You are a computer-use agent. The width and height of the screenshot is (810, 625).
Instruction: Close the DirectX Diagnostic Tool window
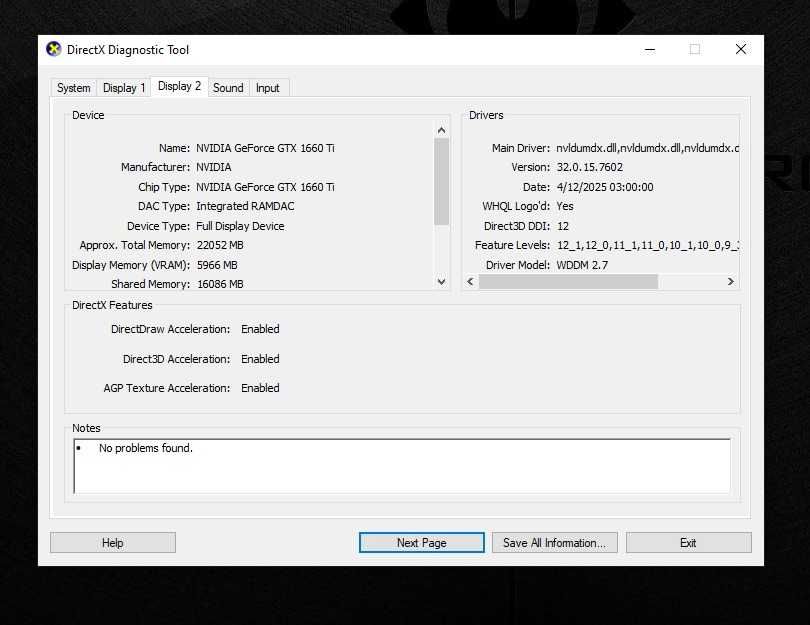[x=740, y=50]
